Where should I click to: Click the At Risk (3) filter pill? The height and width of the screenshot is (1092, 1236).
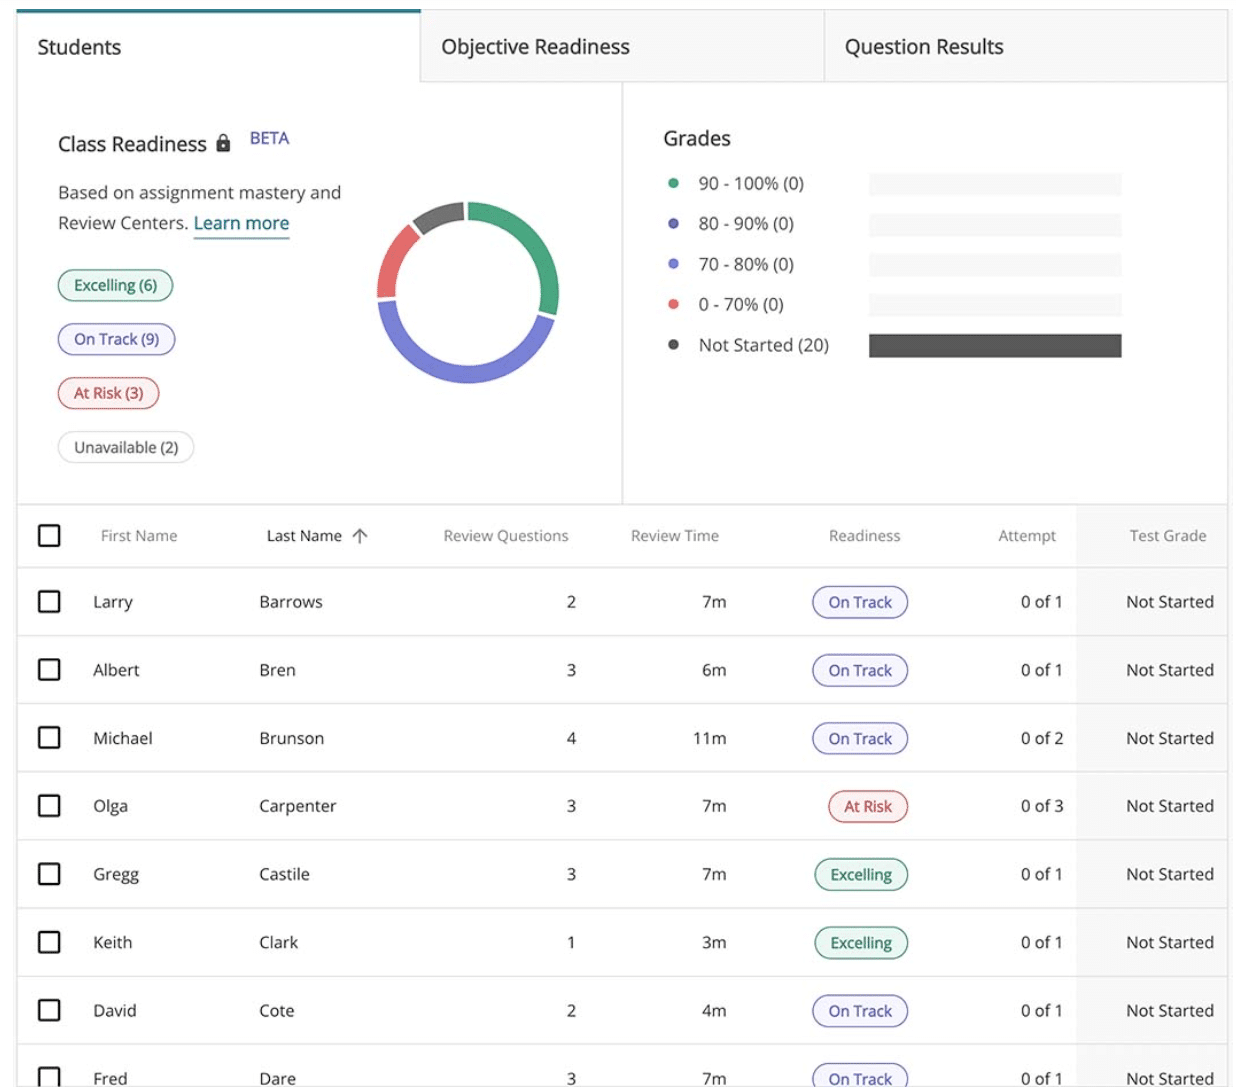pos(108,392)
